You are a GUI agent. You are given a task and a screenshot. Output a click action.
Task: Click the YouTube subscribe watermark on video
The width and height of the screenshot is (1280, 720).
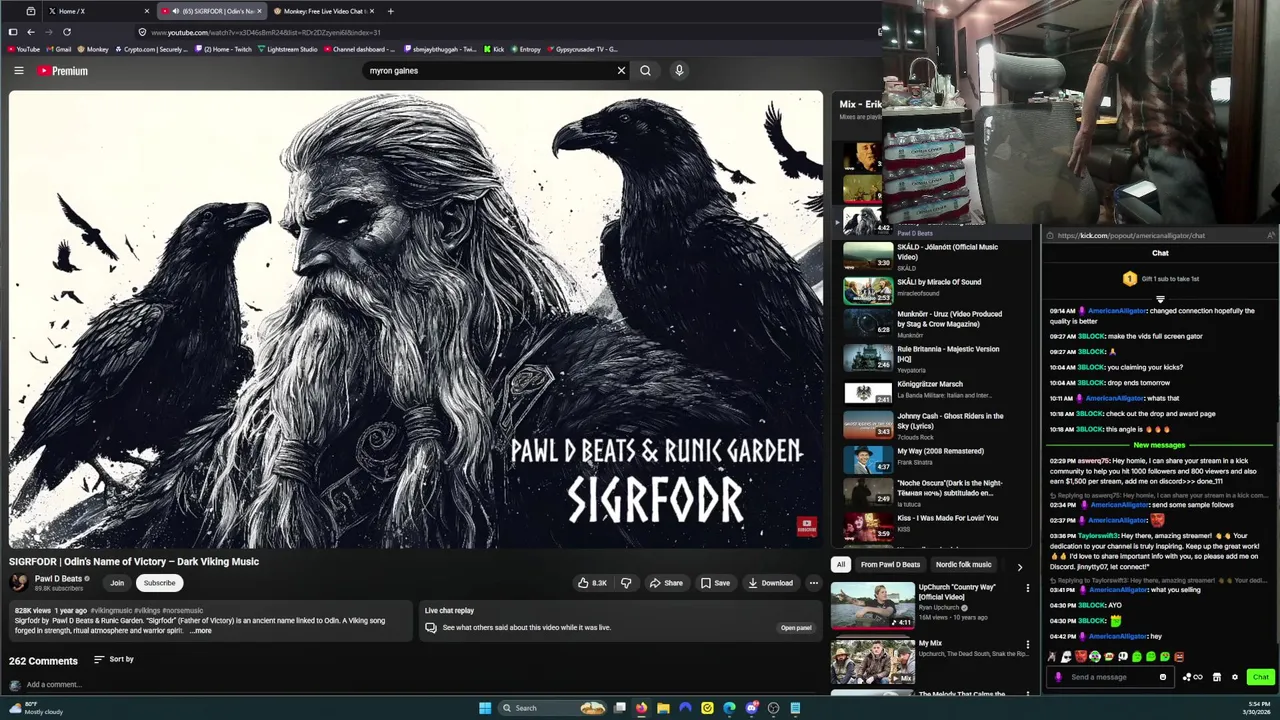tap(806, 526)
